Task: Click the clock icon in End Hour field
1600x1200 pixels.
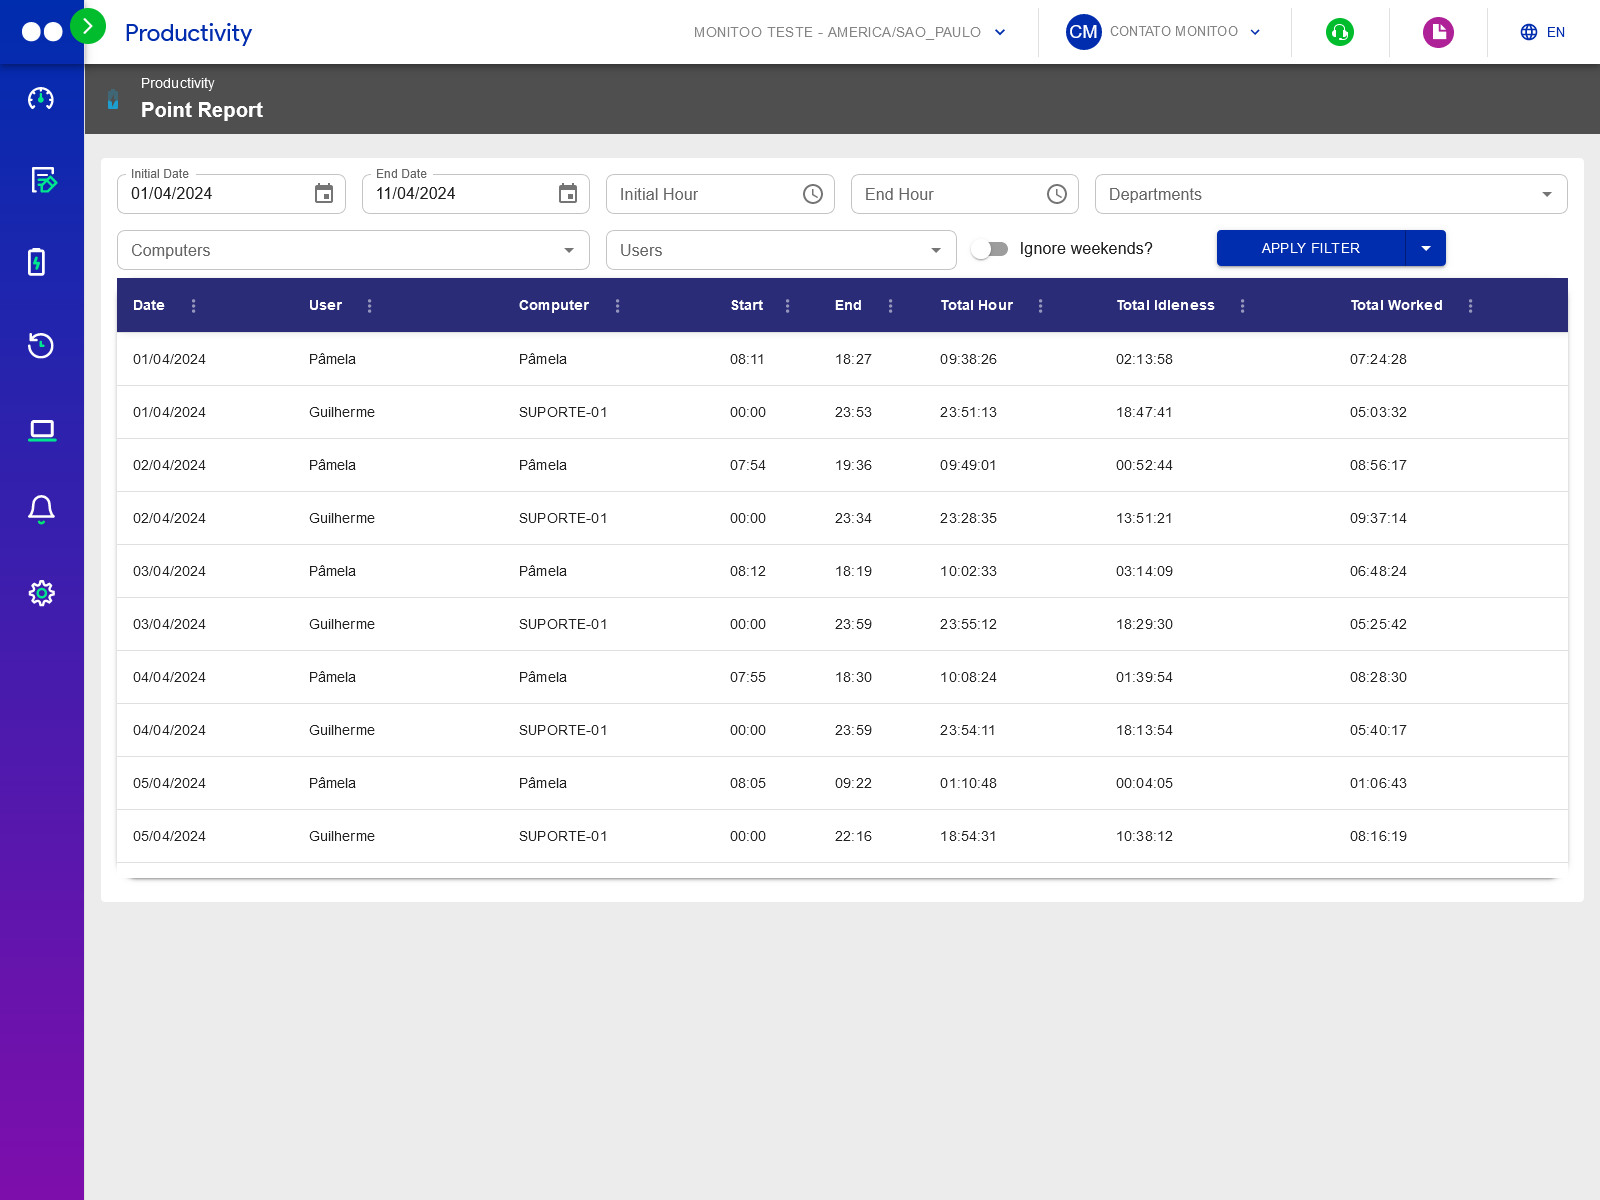Action: coord(1057,193)
